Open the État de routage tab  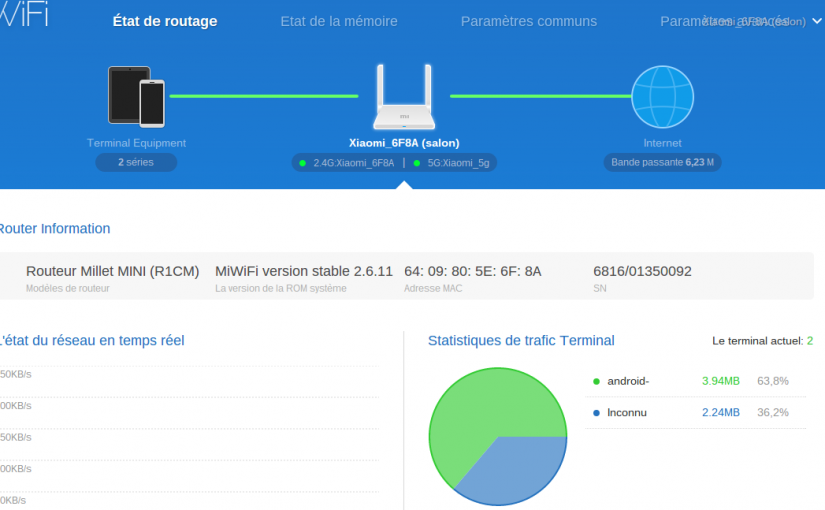[x=165, y=21]
